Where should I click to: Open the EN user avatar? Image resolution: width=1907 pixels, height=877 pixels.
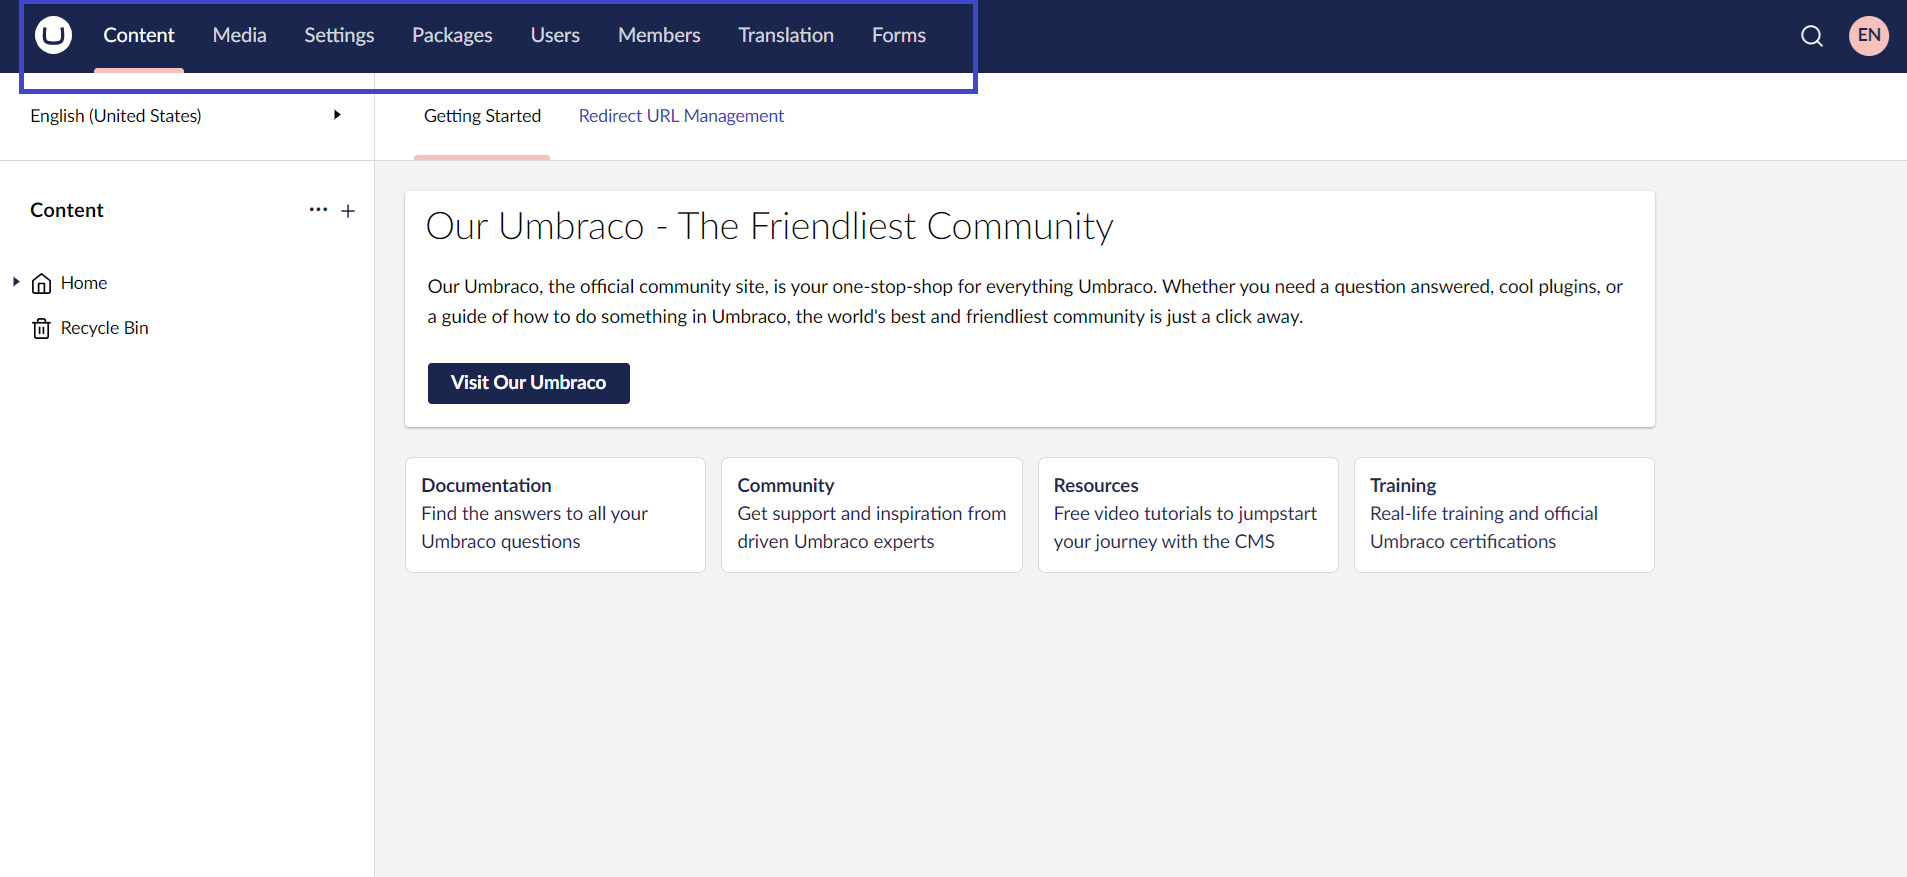coord(1869,35)
